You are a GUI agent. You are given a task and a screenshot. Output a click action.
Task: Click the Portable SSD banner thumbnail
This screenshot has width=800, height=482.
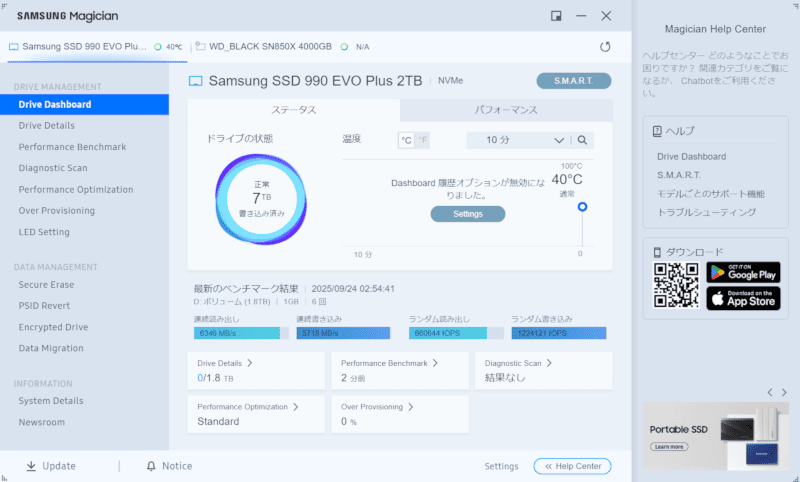click(x=714, y=435)
